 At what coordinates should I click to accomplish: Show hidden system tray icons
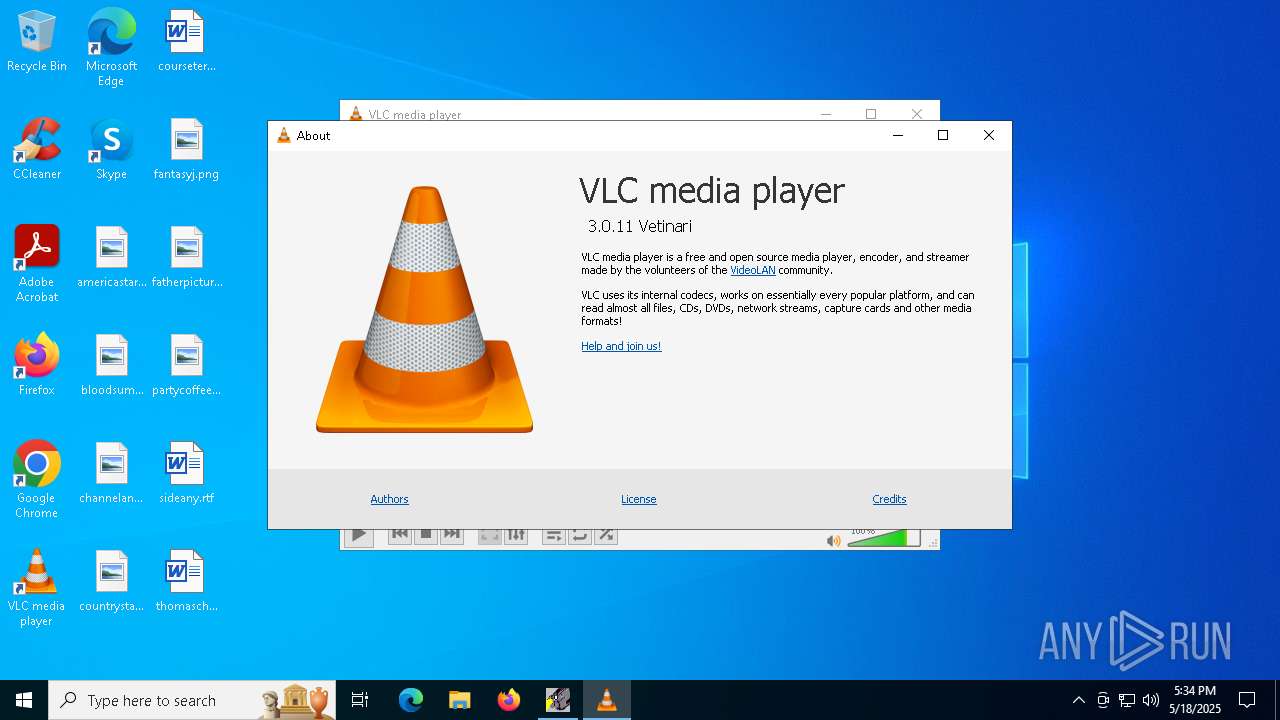(x=1078, y=700)
